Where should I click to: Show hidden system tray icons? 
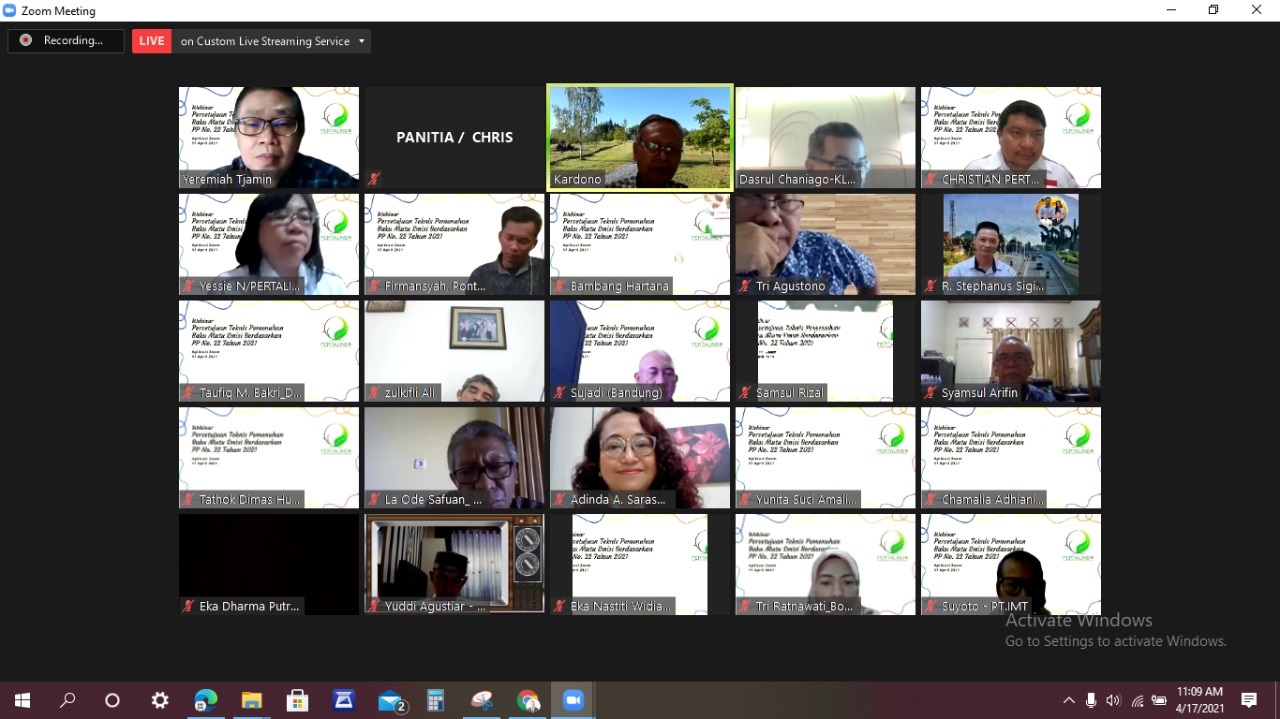pos(1069,701)
